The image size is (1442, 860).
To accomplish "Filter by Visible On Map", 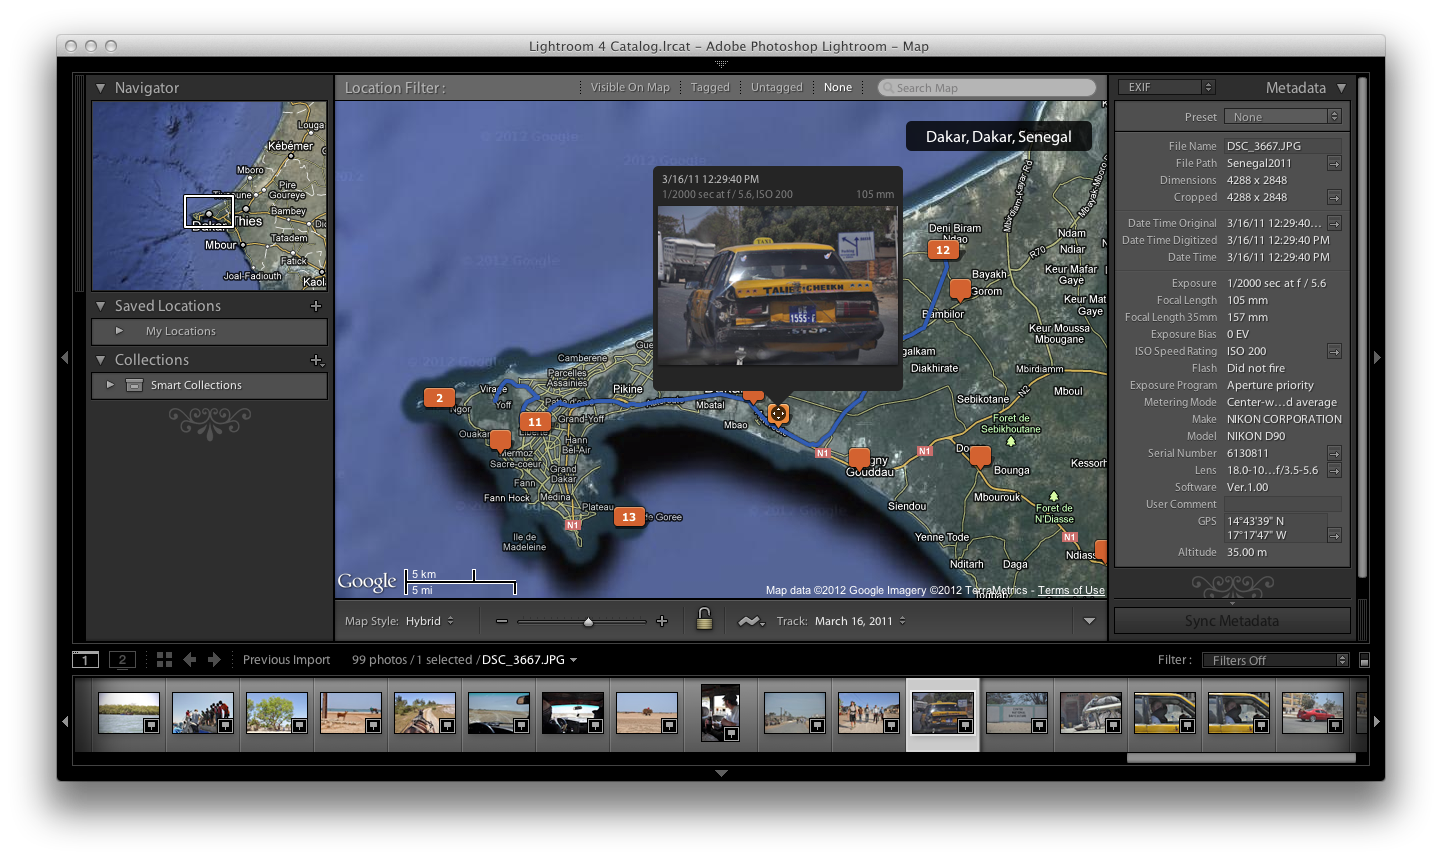I will point(630,88).
